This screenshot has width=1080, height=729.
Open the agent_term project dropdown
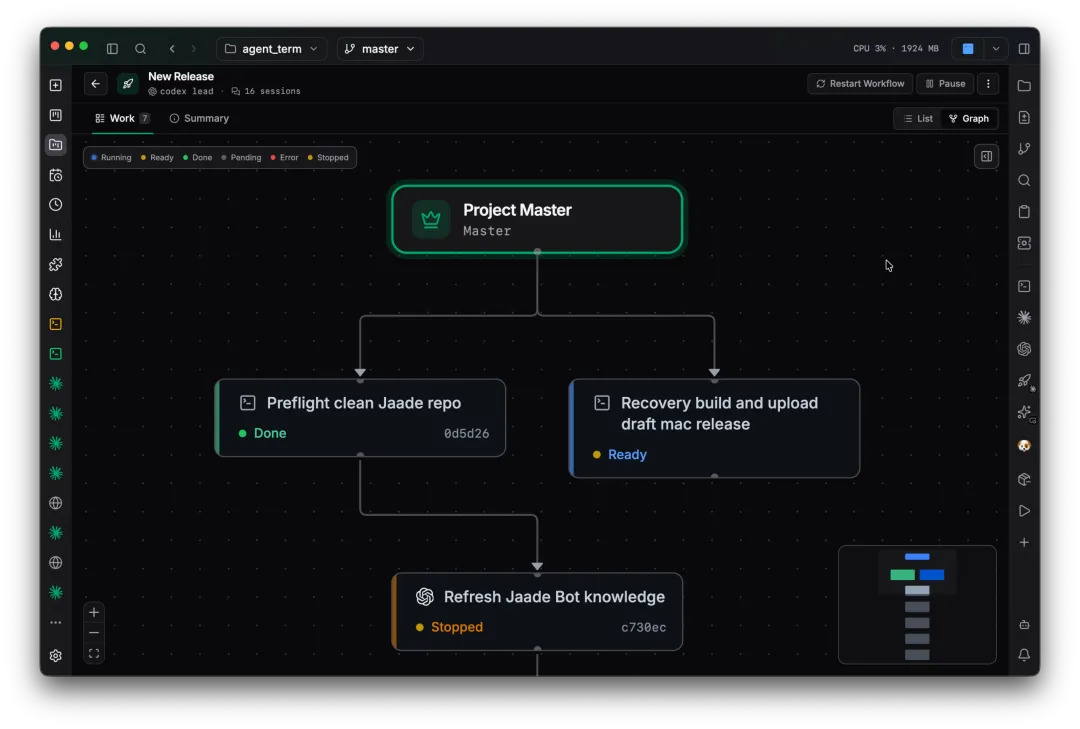[271, 49]
